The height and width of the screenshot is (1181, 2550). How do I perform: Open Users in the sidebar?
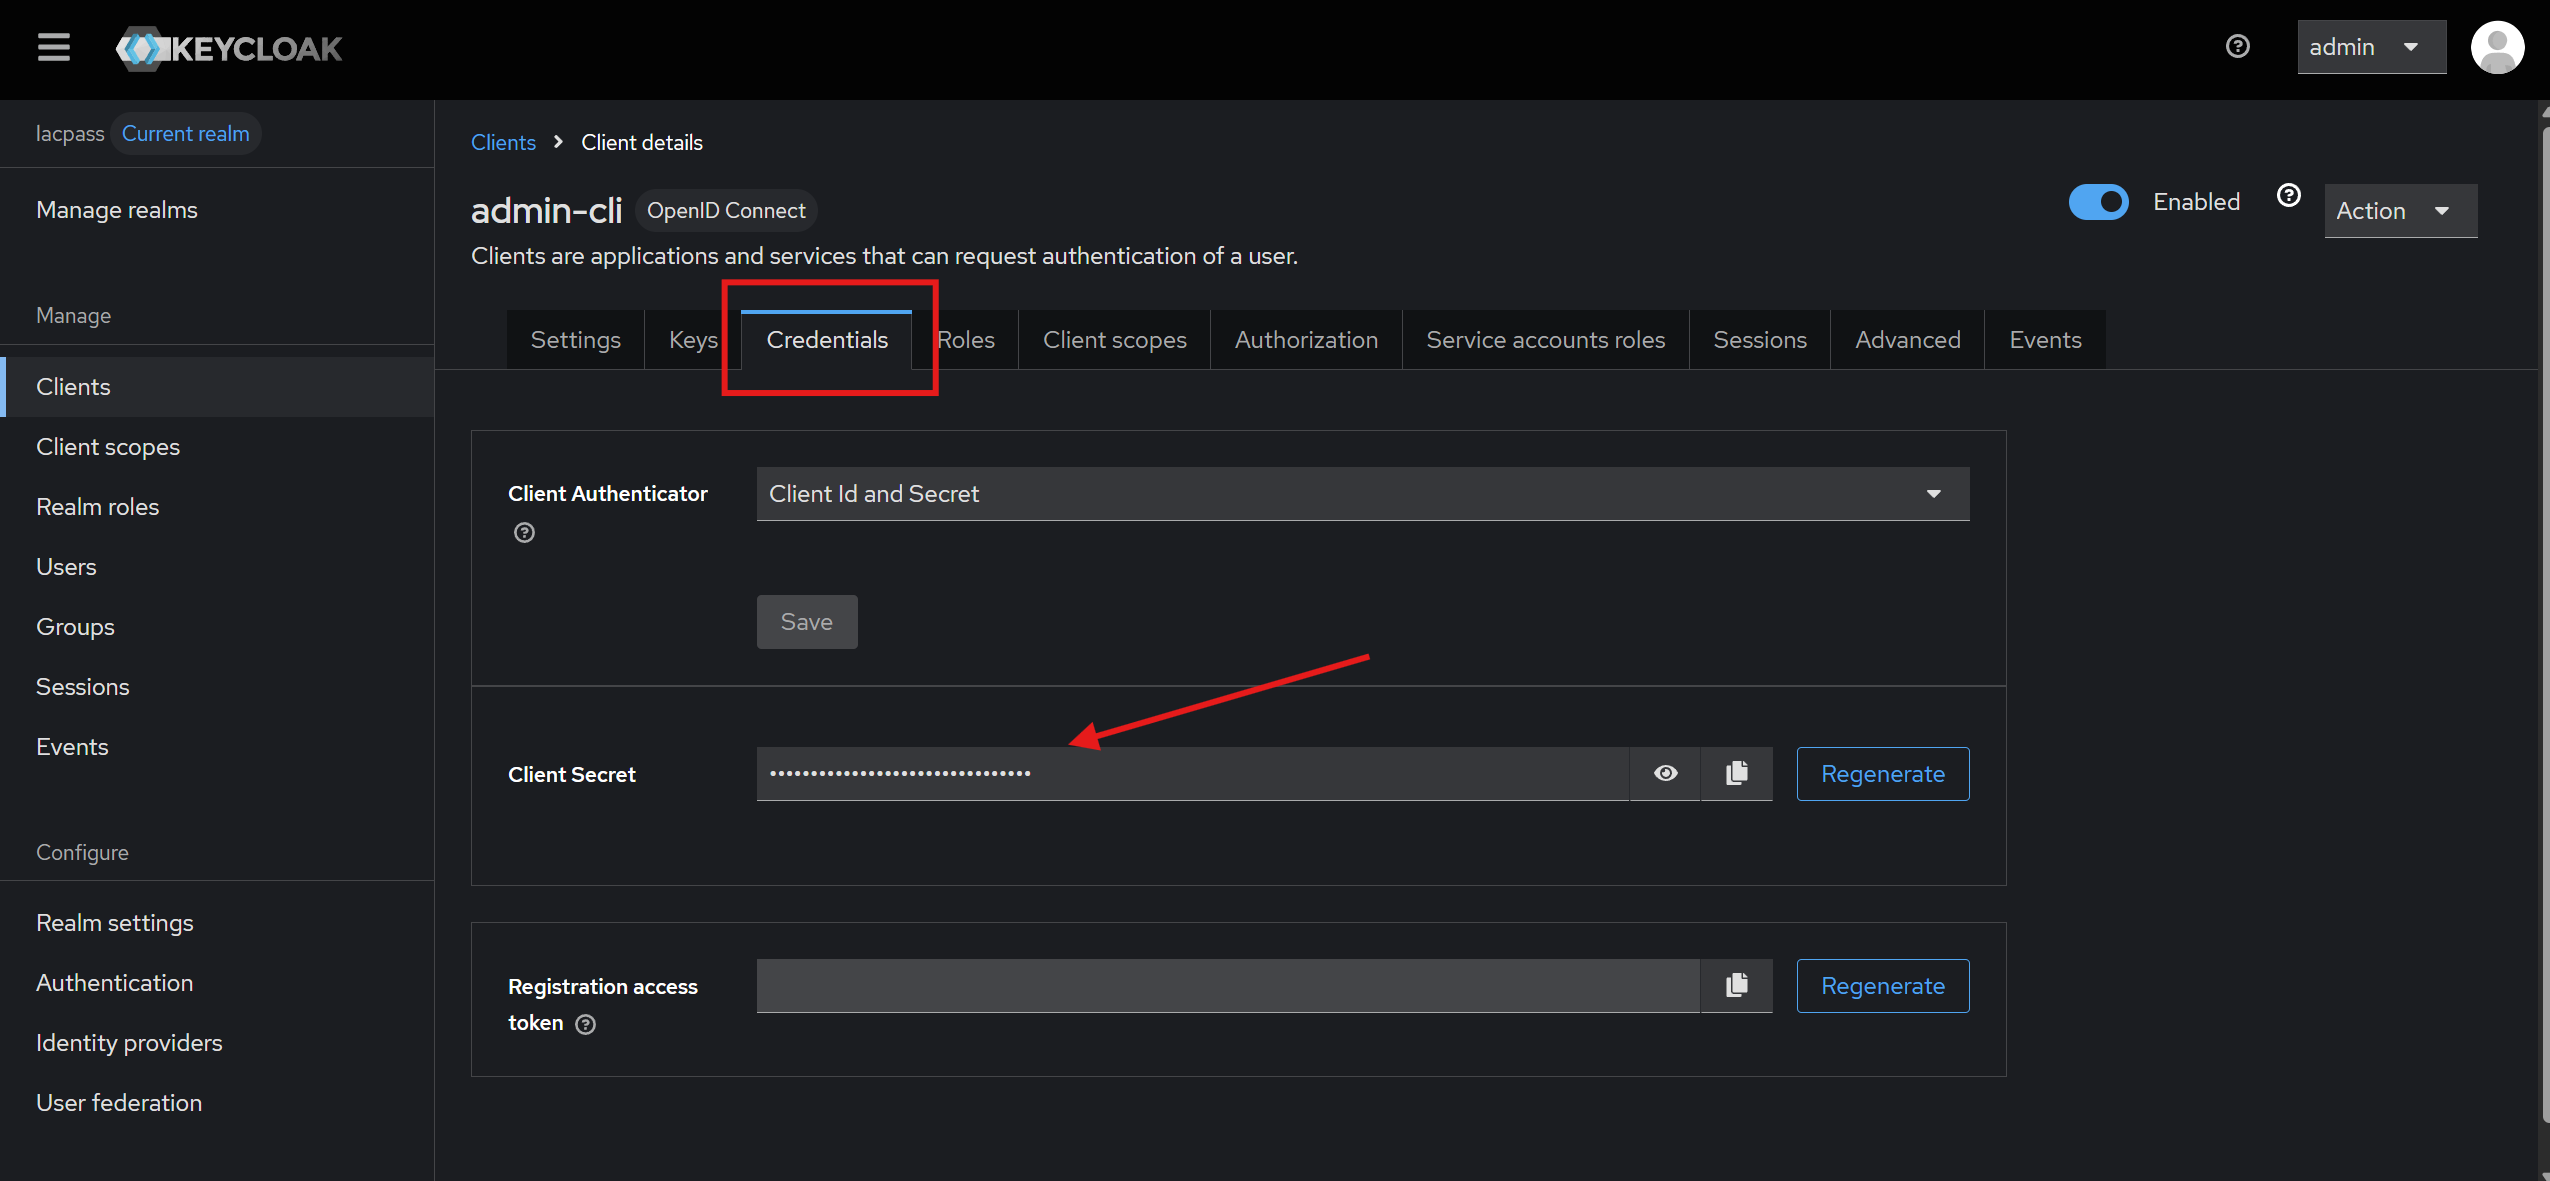[x=217, y=567]
